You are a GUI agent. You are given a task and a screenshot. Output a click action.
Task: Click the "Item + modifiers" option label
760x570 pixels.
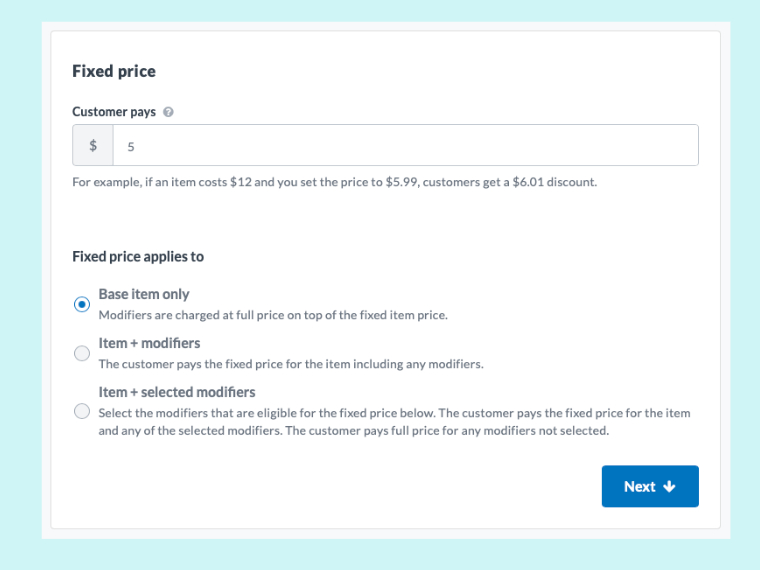tap(149, 343)
